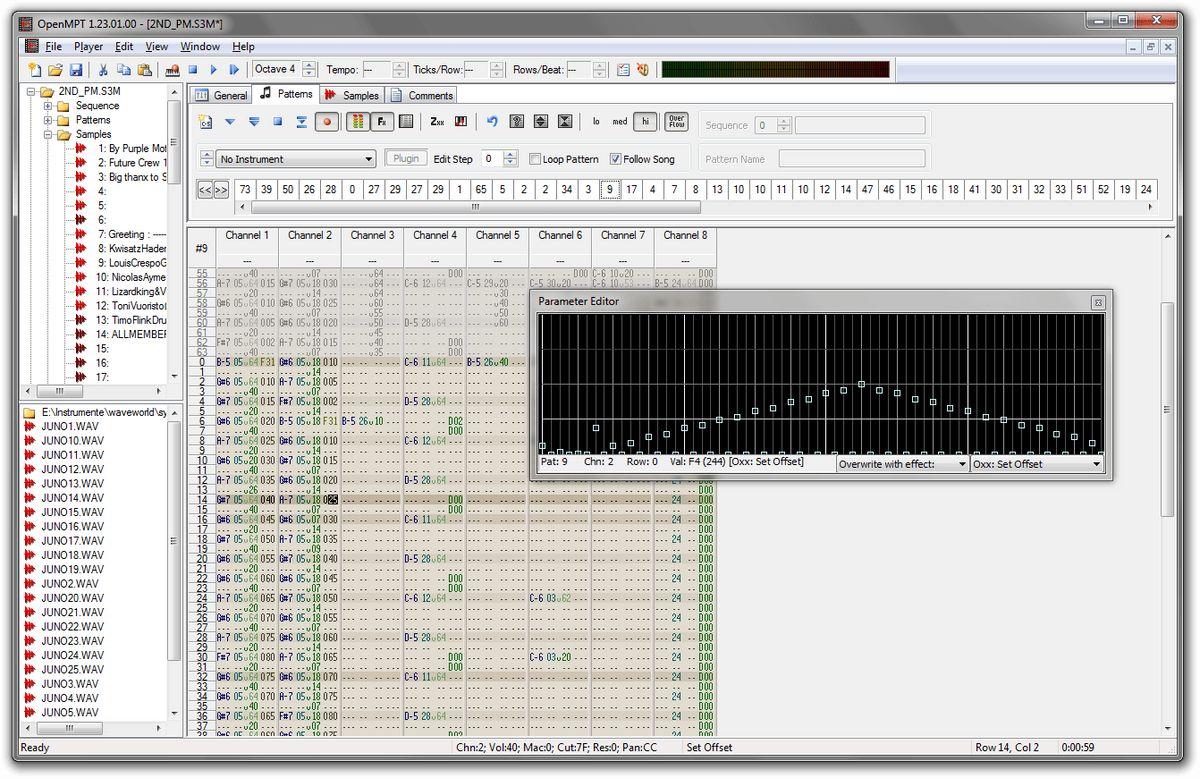This screenshot has height=779, width=1200.
Task: Toggle the pattern Record button
Action: [x=326, y=122]
